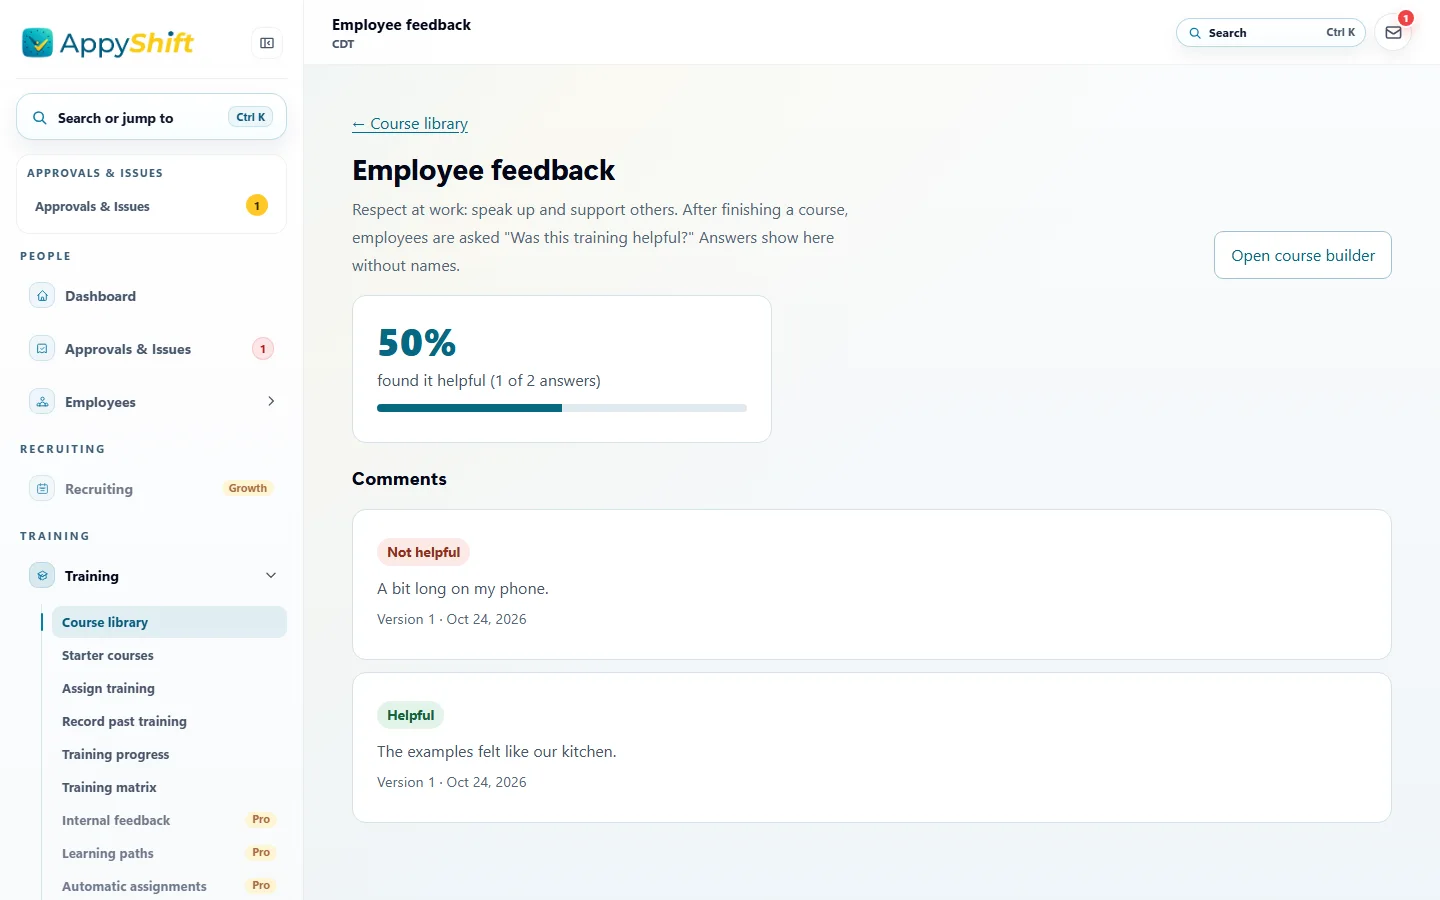Click comment 'A bit long on my phone.'
1440x900 pixels.
[463, 589]
